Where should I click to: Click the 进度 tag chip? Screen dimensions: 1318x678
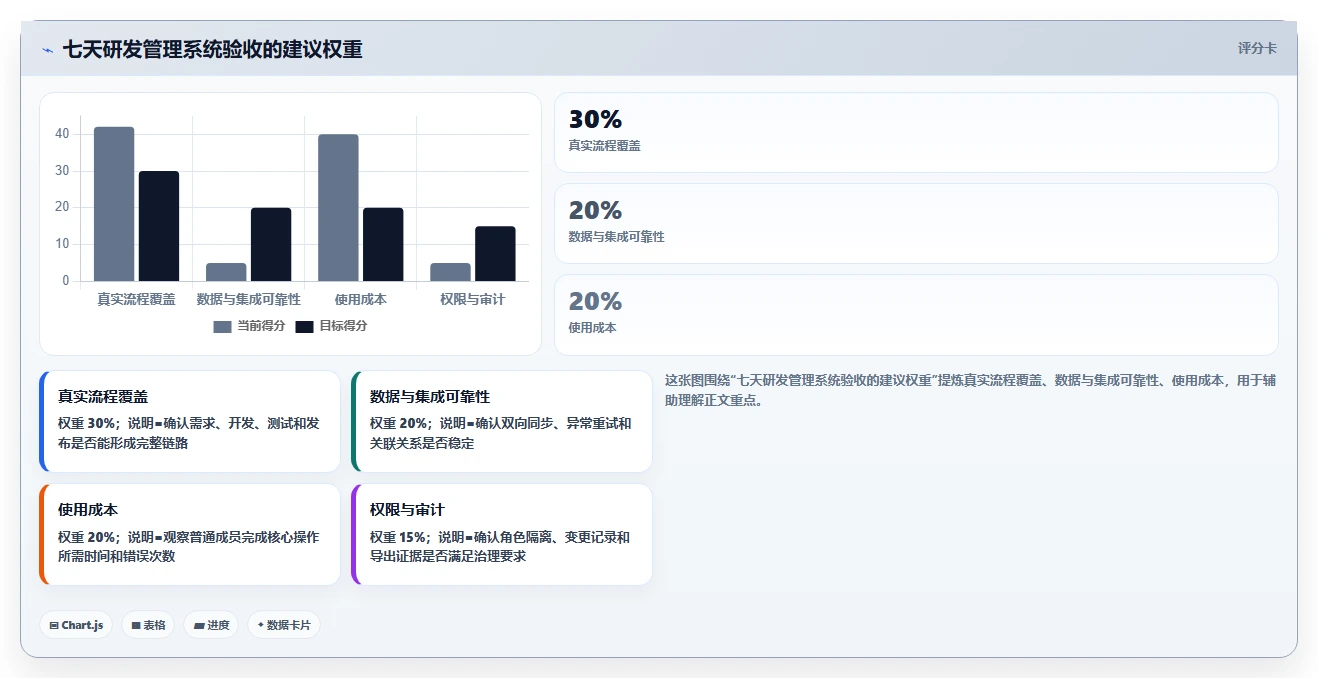click(211, 625)
